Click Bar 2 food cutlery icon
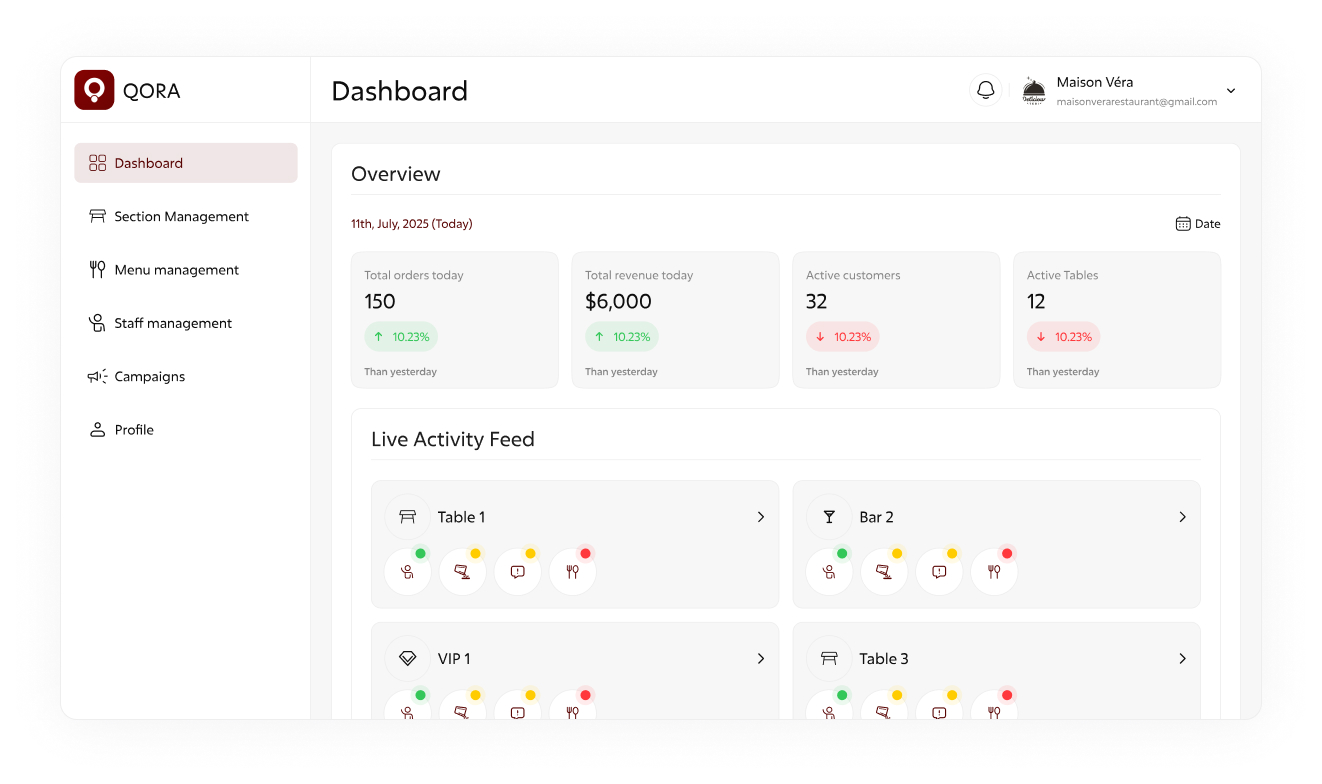Viewport: 1322px width, 784px height. pyautogui.click(x=995, y=572)
